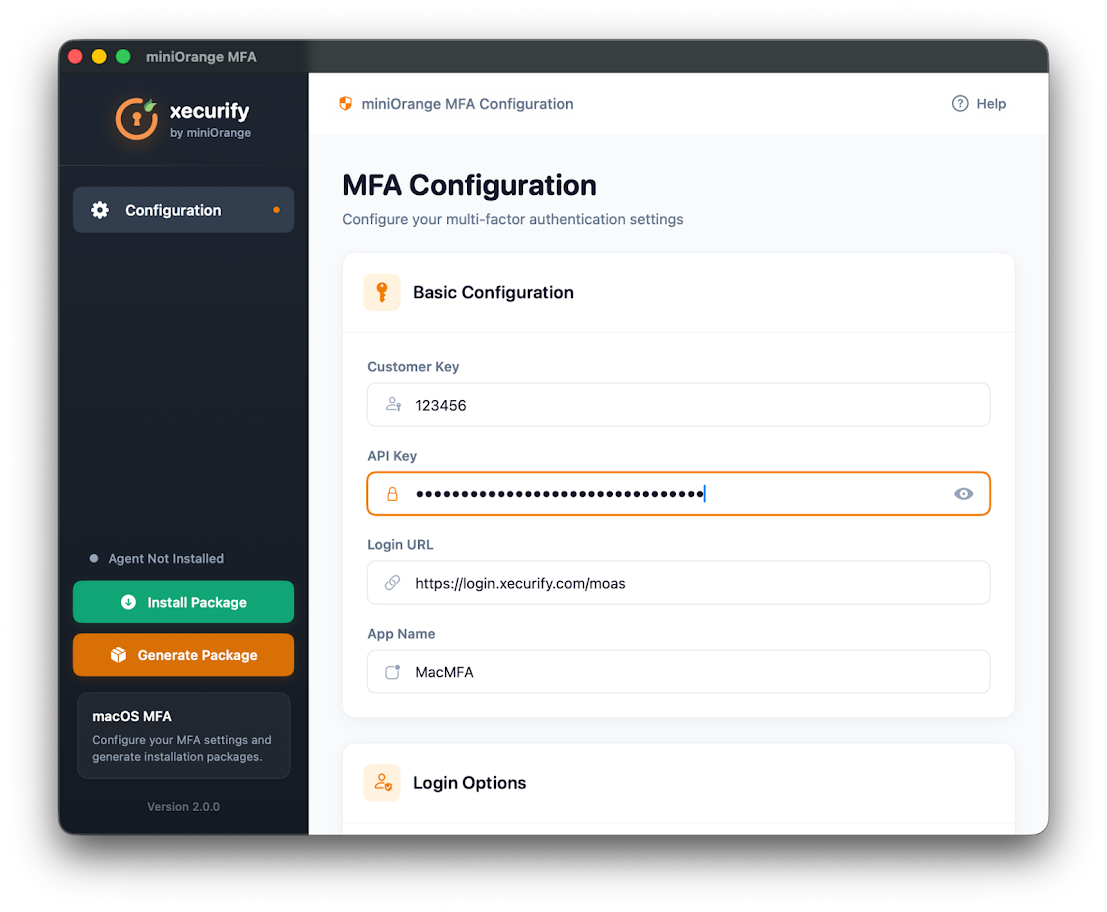Click the orange dot beside Configuration
The width and height of the screenshot is (1107, 912).
[x=276, y=210]
